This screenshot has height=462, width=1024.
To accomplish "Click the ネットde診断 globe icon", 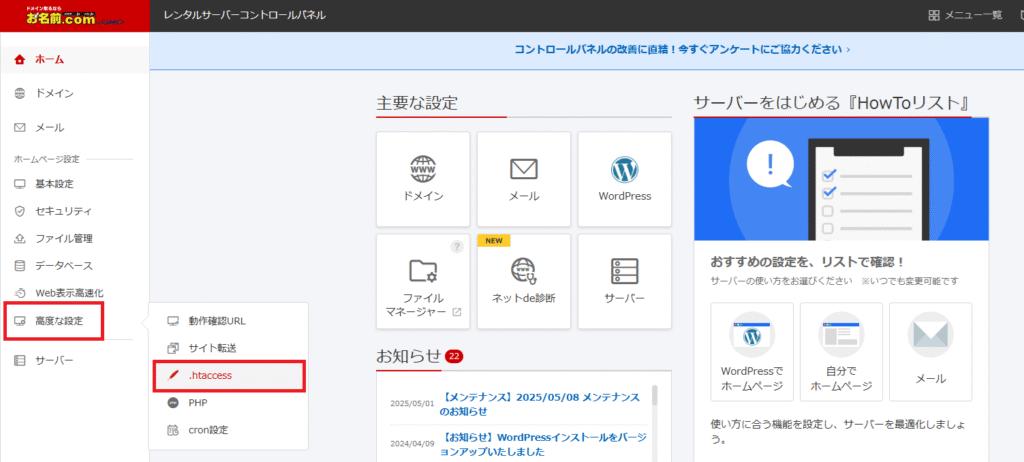I will 523,271.
